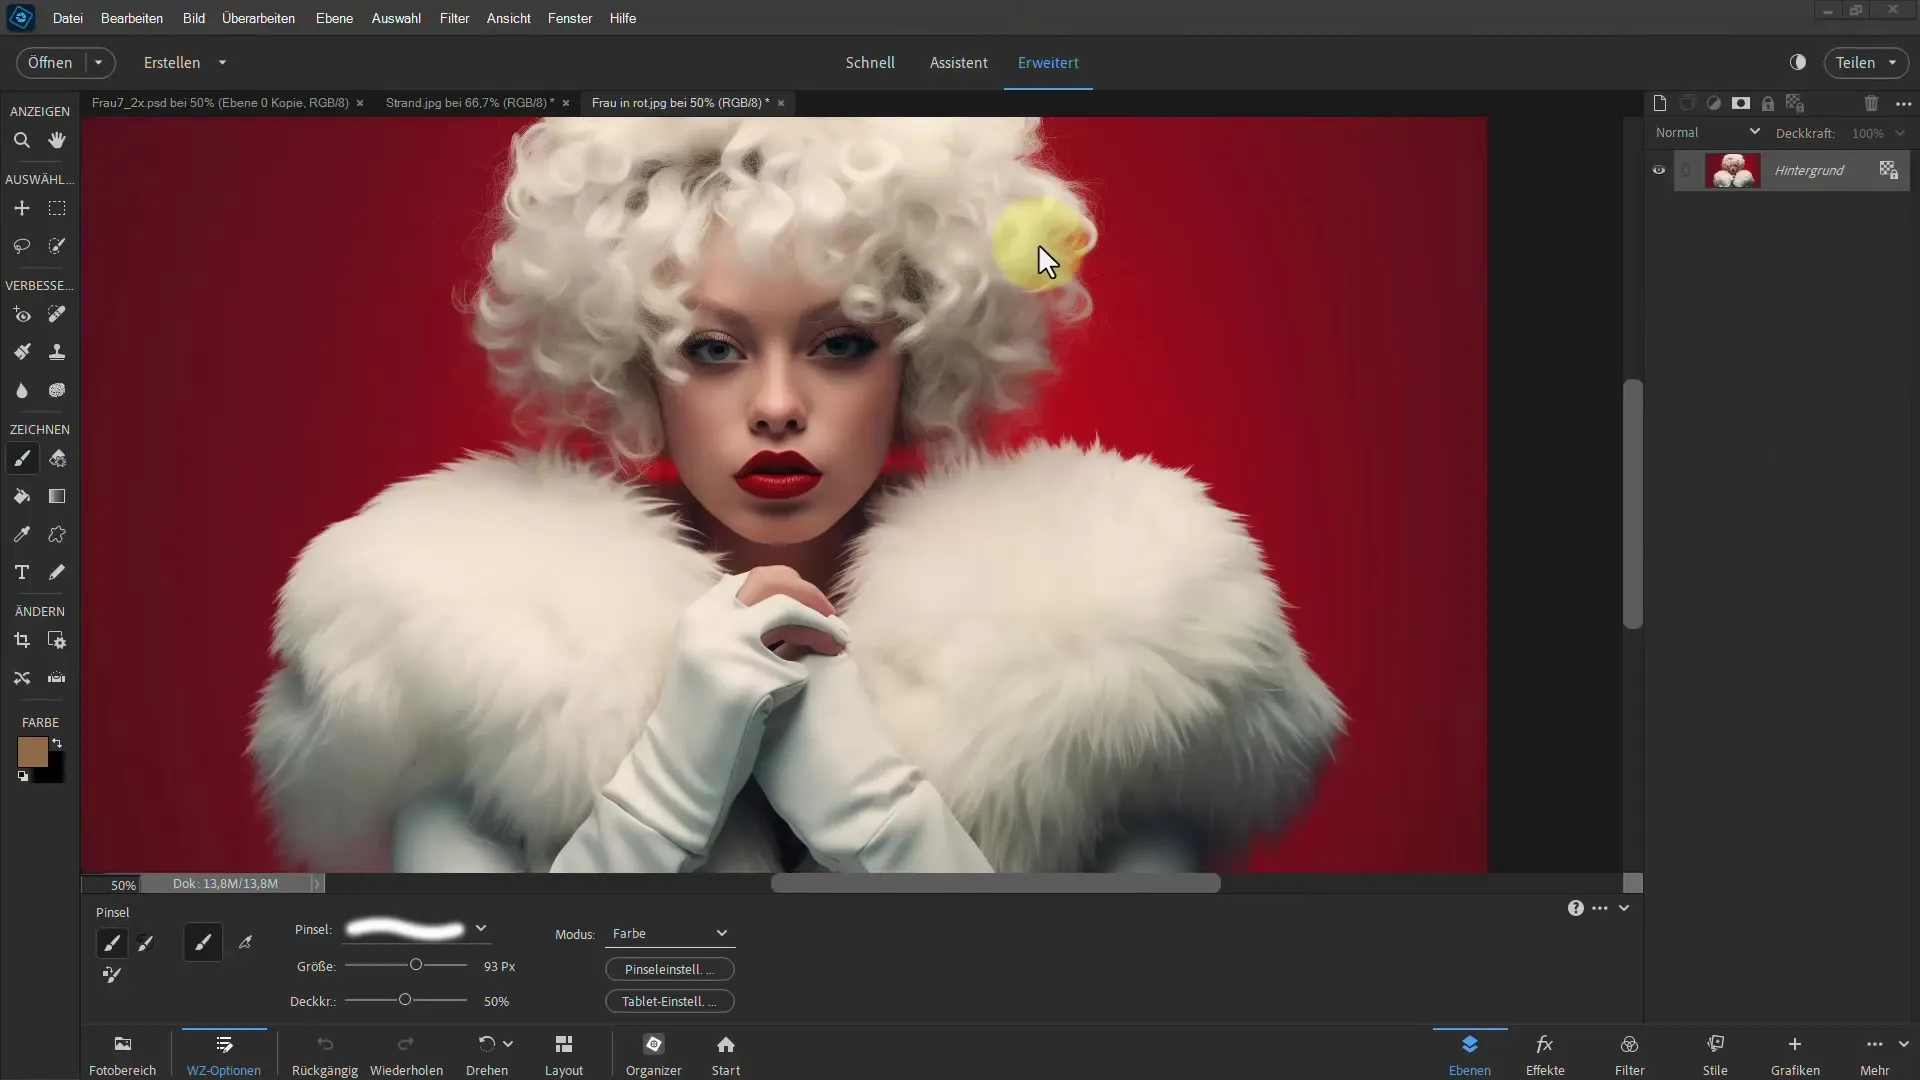Select the Zoom tool
1920x1080 pixels.
coord(21,141)
